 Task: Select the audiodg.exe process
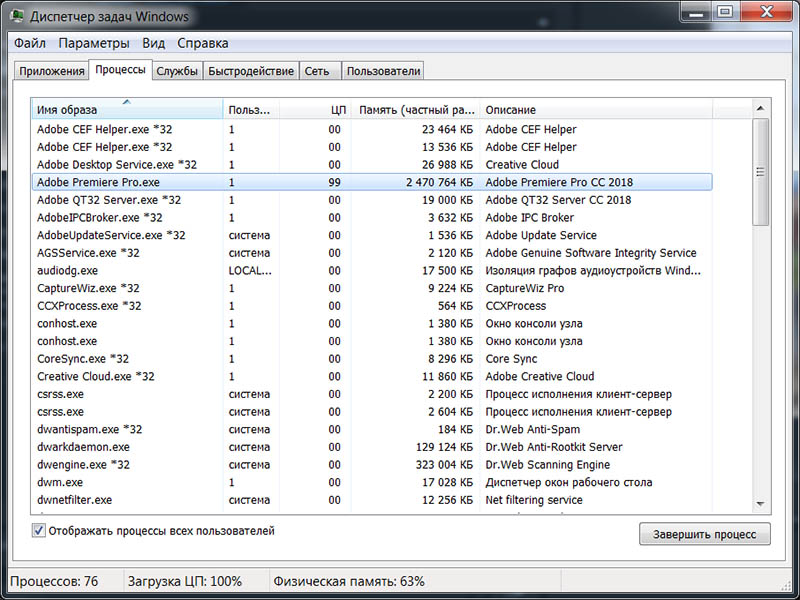(x=372, y=270)
